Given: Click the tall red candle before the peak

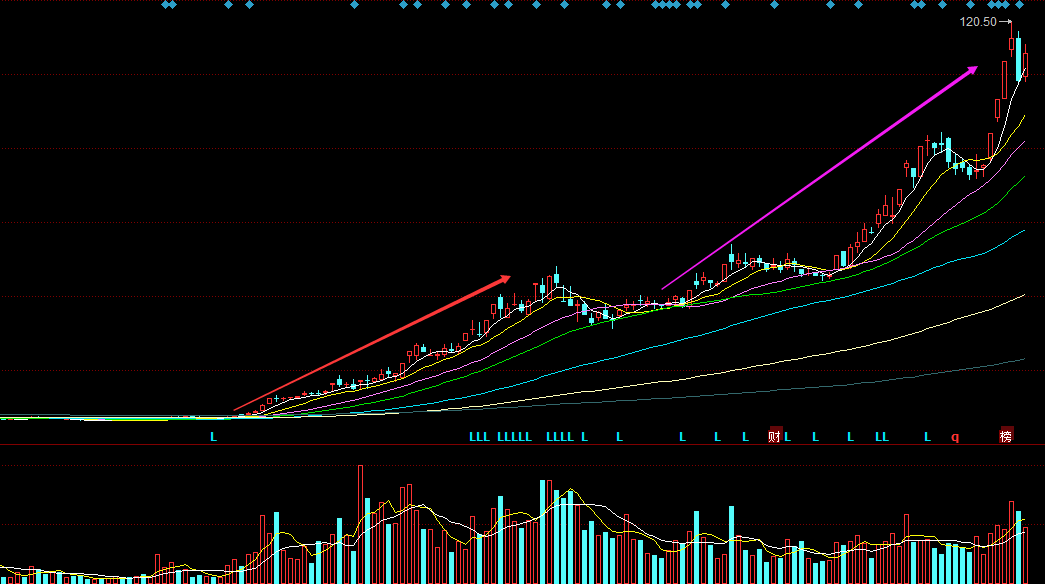Looking at the screenshot, I should pos(1003,80).
